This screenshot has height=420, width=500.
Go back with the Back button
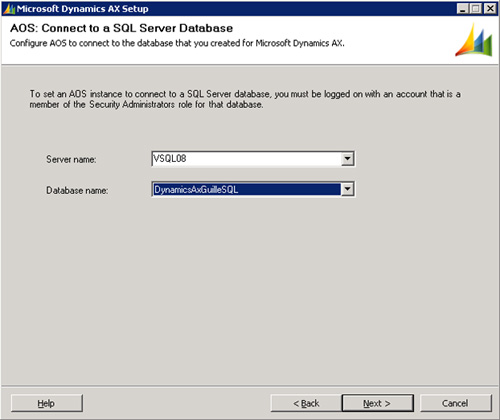coord(306,403)
